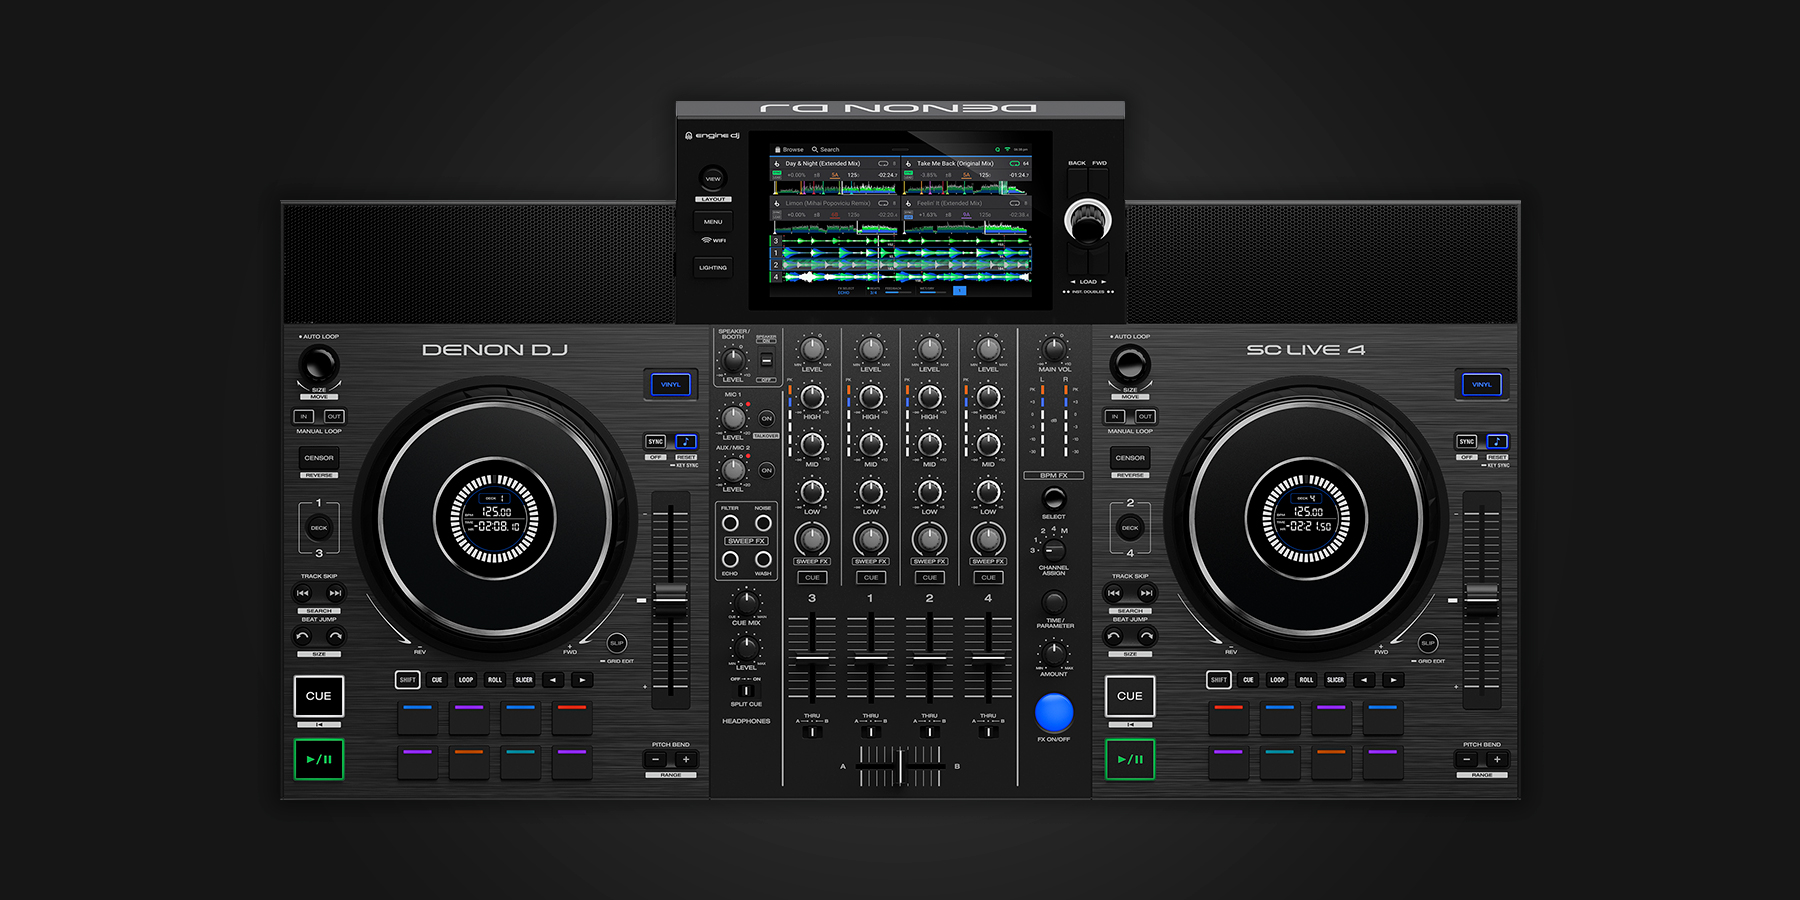Viewport: 1800px width, 900px height.
Task: Trigger the red performance pad on right deck
Action: (1229, 718)
